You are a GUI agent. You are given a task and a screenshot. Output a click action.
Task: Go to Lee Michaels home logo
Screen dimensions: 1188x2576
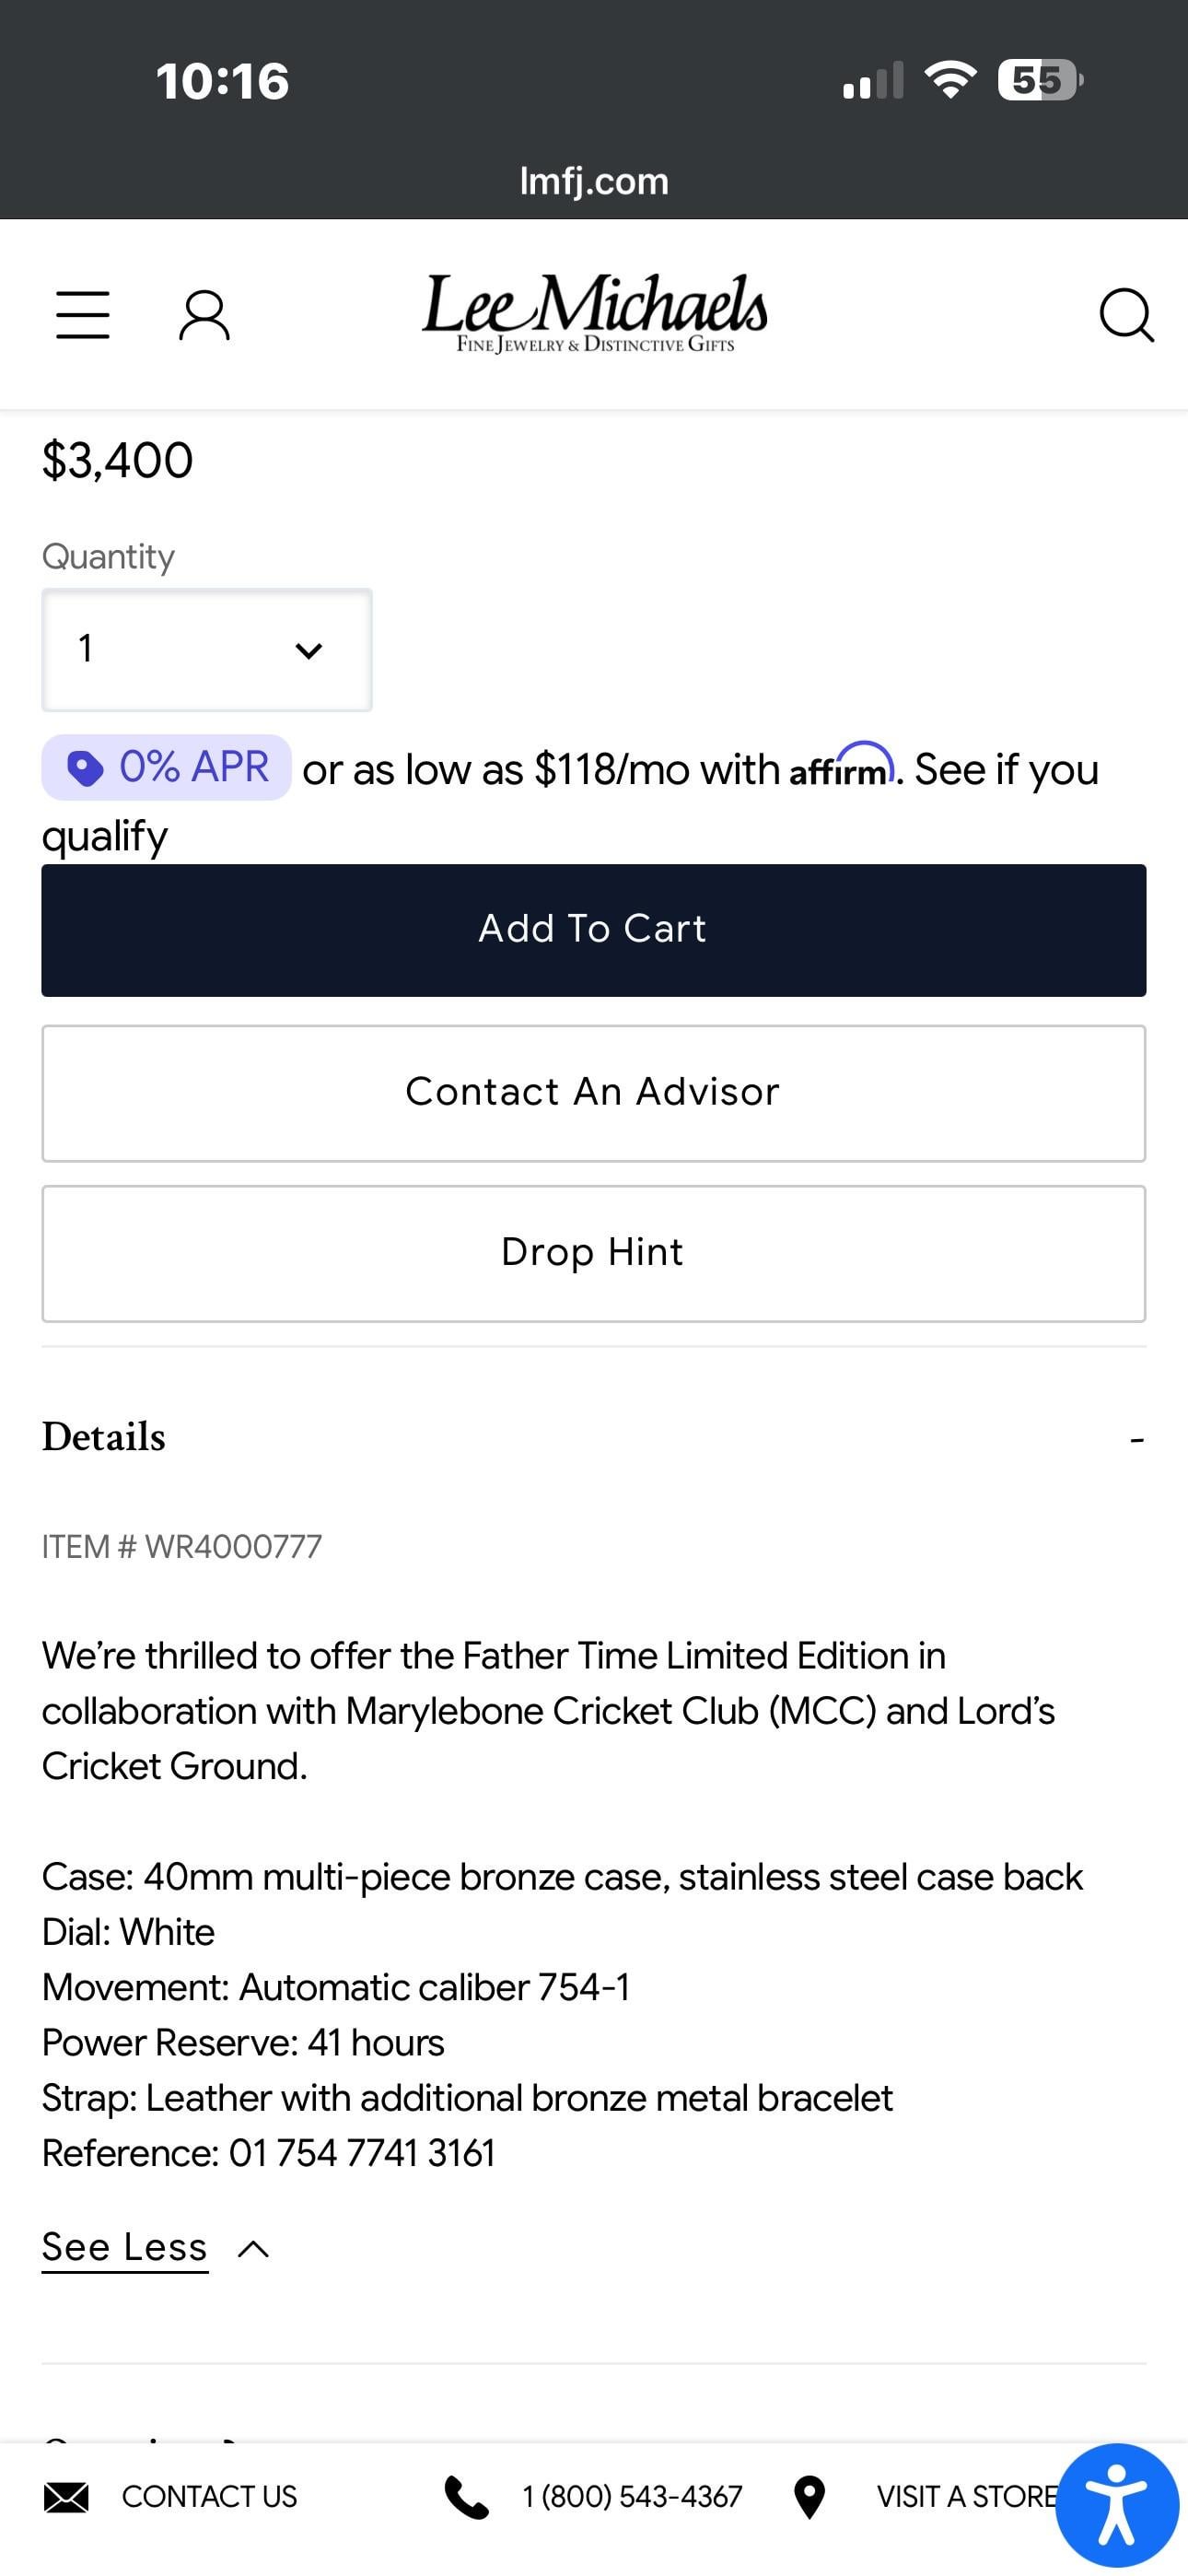(595, 314)
